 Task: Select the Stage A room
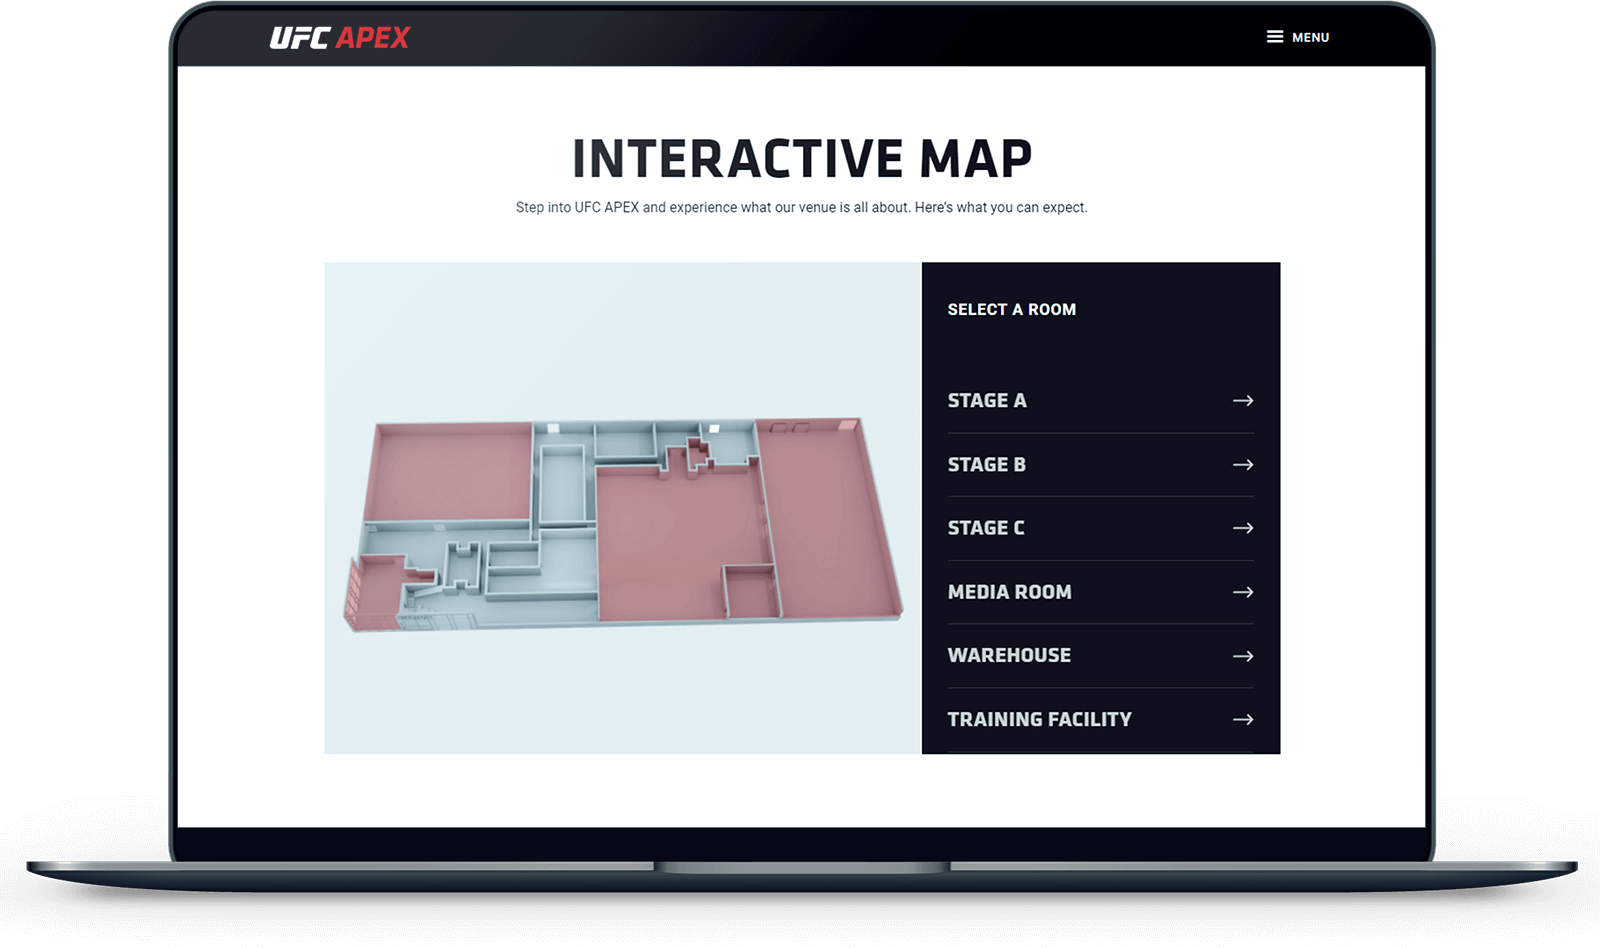point(1100,401)
